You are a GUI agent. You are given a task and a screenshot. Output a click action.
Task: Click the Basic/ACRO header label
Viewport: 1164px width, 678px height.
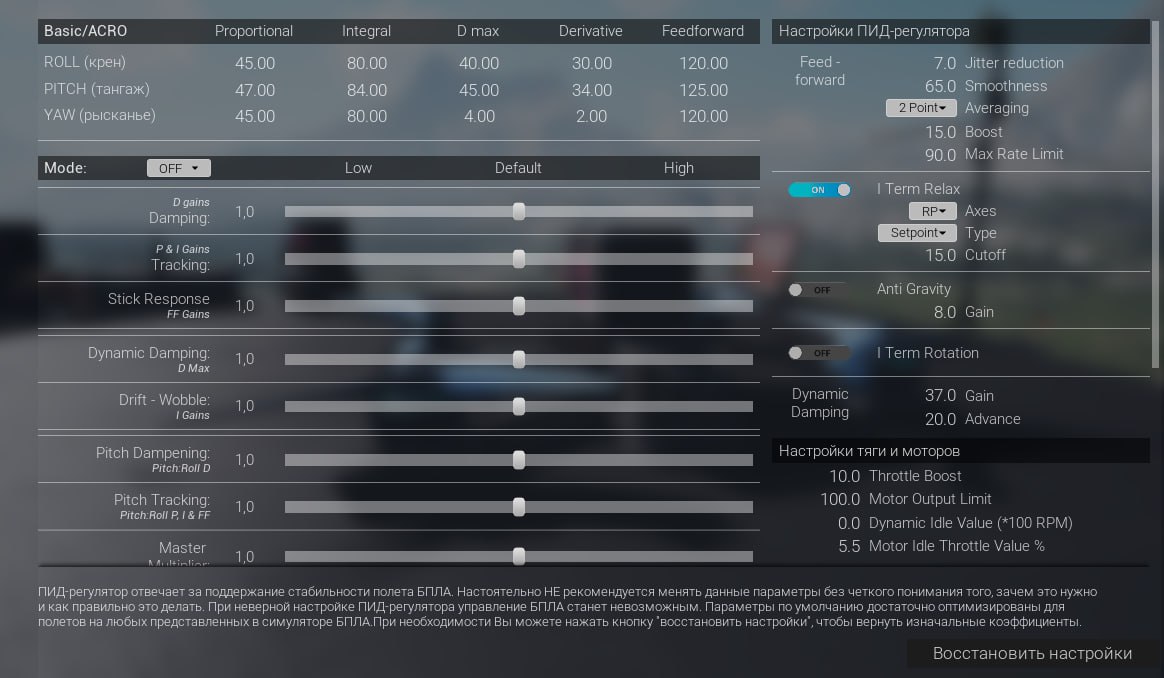tap(85, 31)
